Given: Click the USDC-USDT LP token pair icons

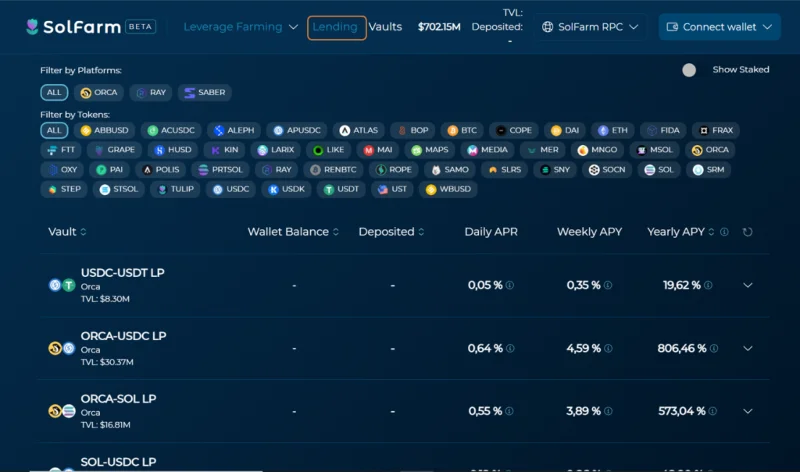Looking at the screenshot, I should click(x=62, y=285).
